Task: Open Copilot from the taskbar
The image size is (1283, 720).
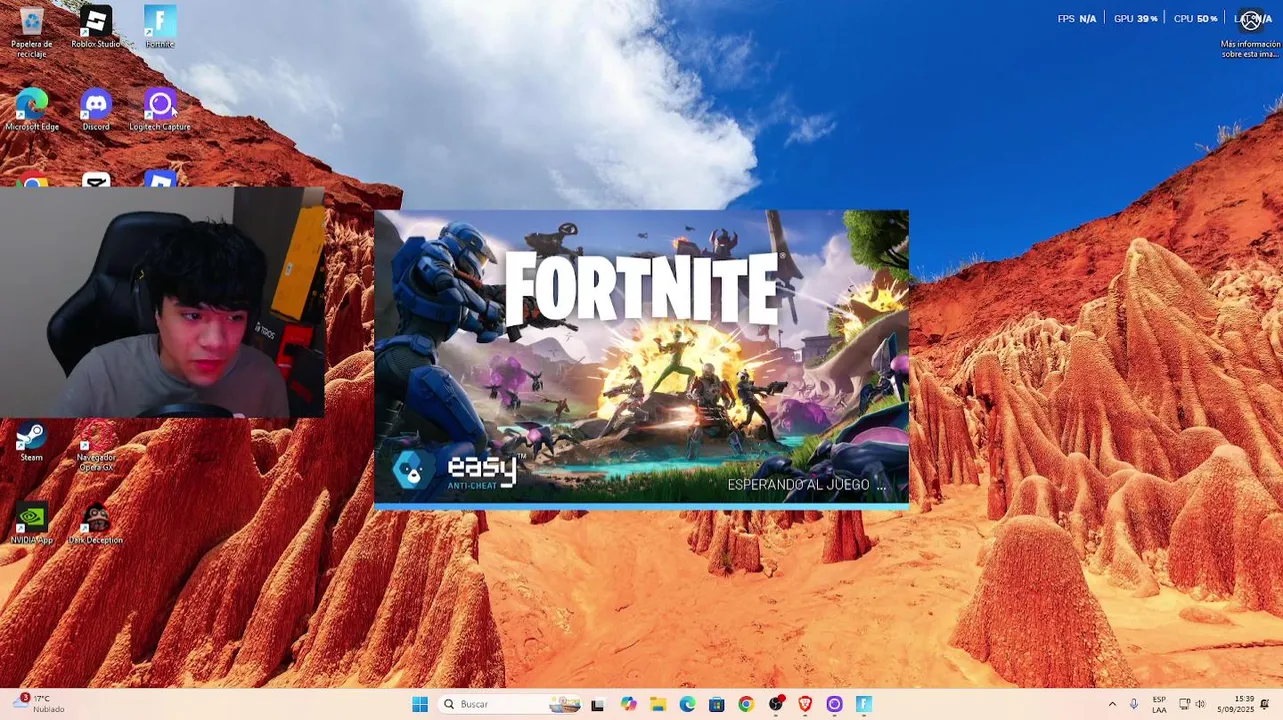Action: [628, 704]
